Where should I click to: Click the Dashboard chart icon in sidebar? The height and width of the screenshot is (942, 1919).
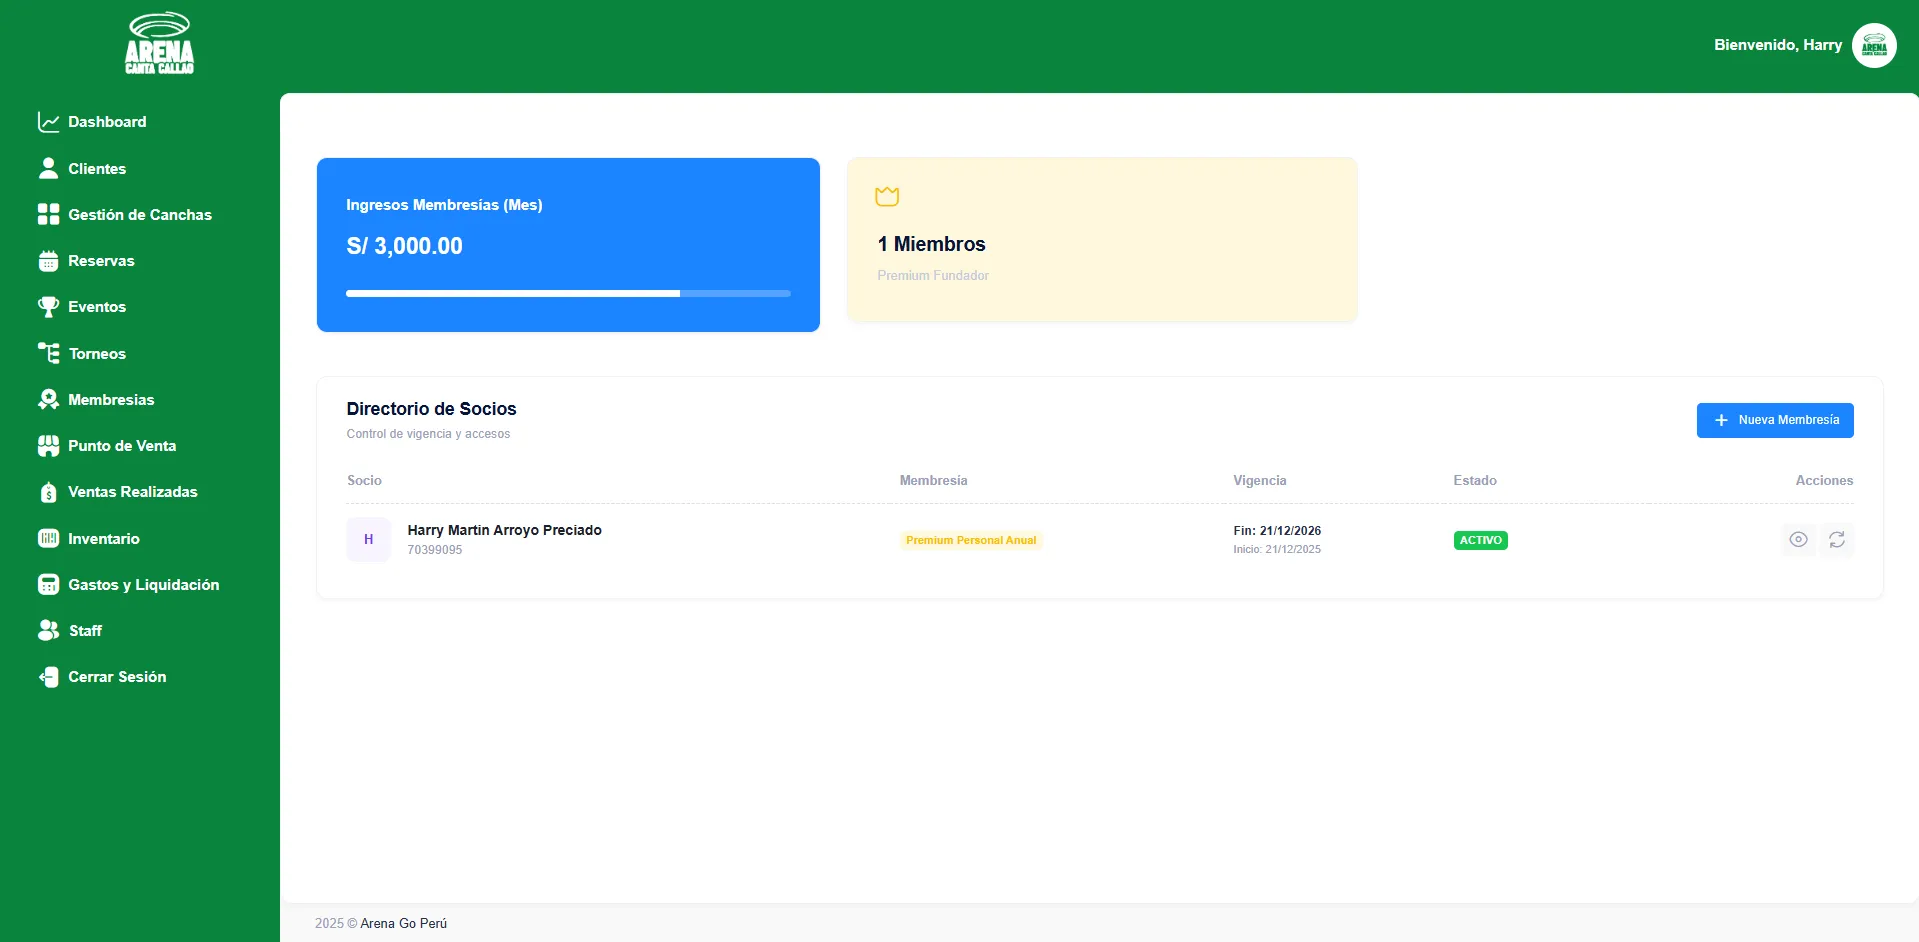48,122
